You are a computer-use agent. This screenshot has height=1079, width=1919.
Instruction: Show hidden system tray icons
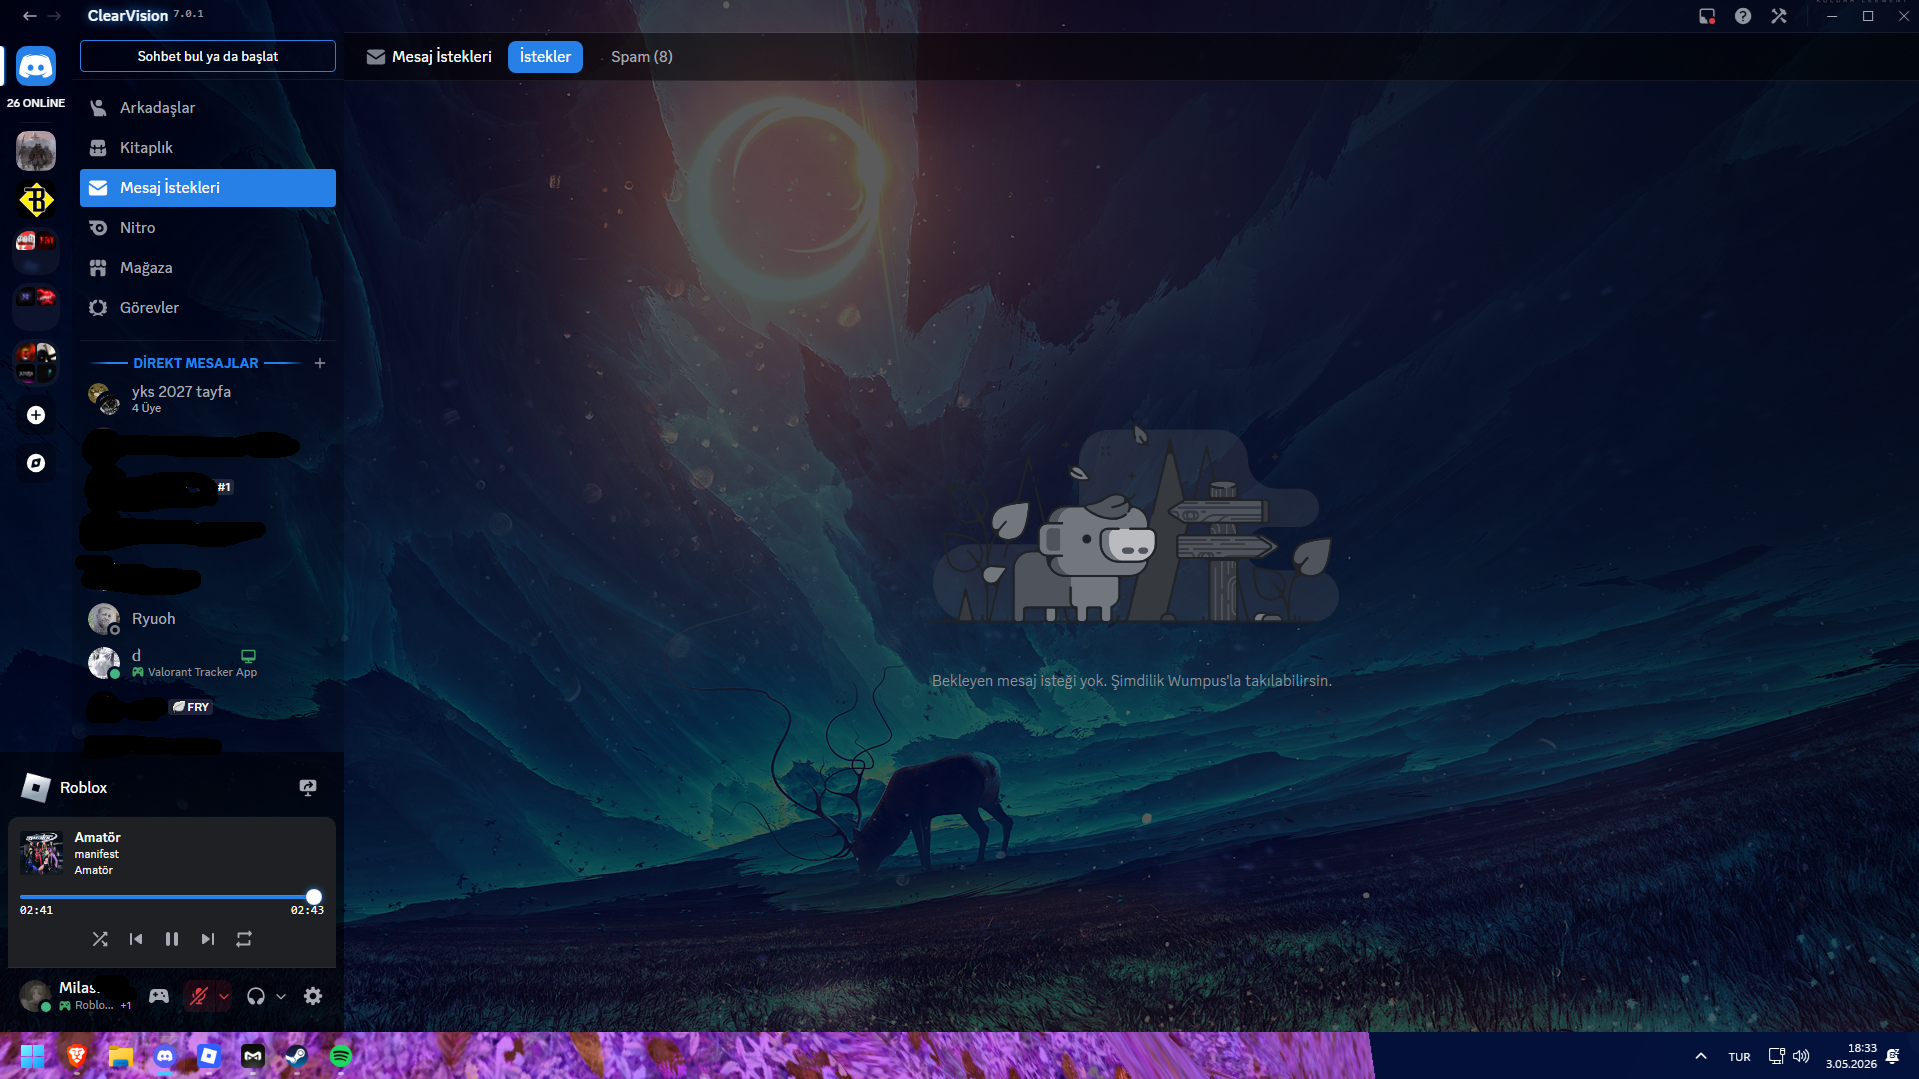coord(1701,1056)
